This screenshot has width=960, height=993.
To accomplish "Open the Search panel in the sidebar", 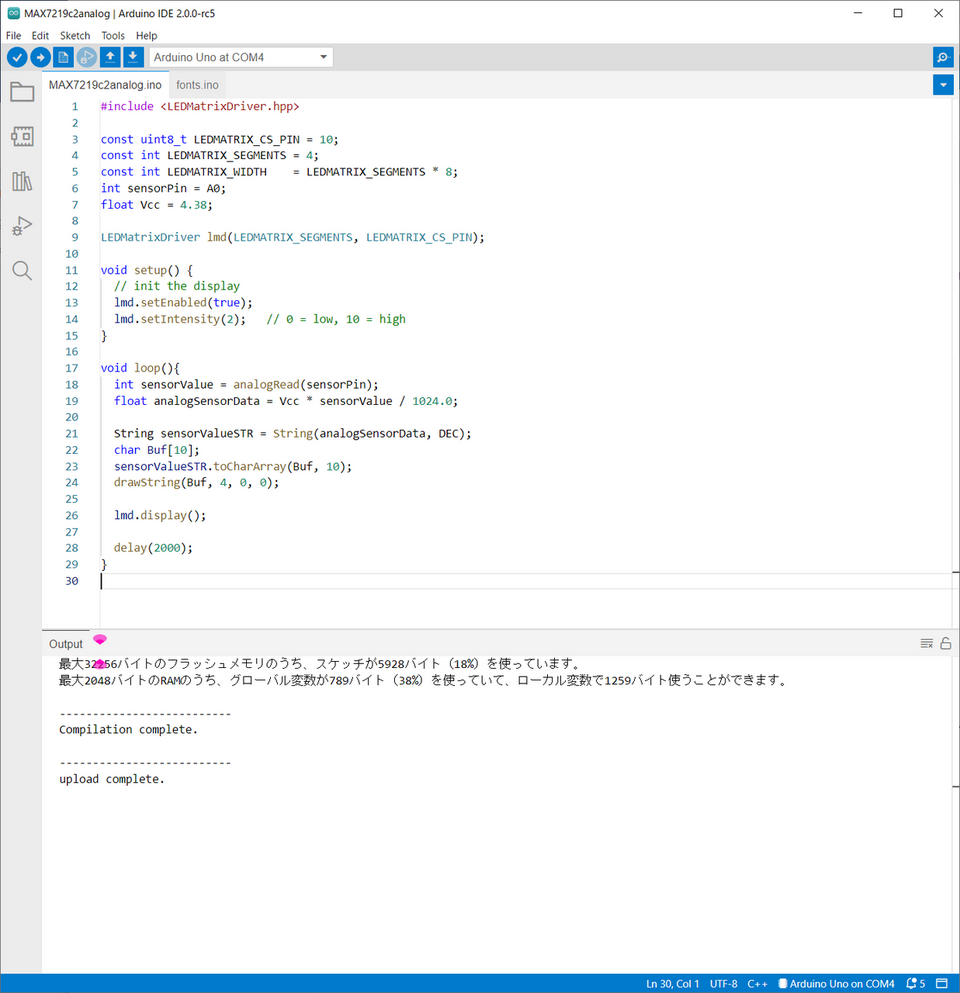I will pyautogui.click(x=22, y=271).
